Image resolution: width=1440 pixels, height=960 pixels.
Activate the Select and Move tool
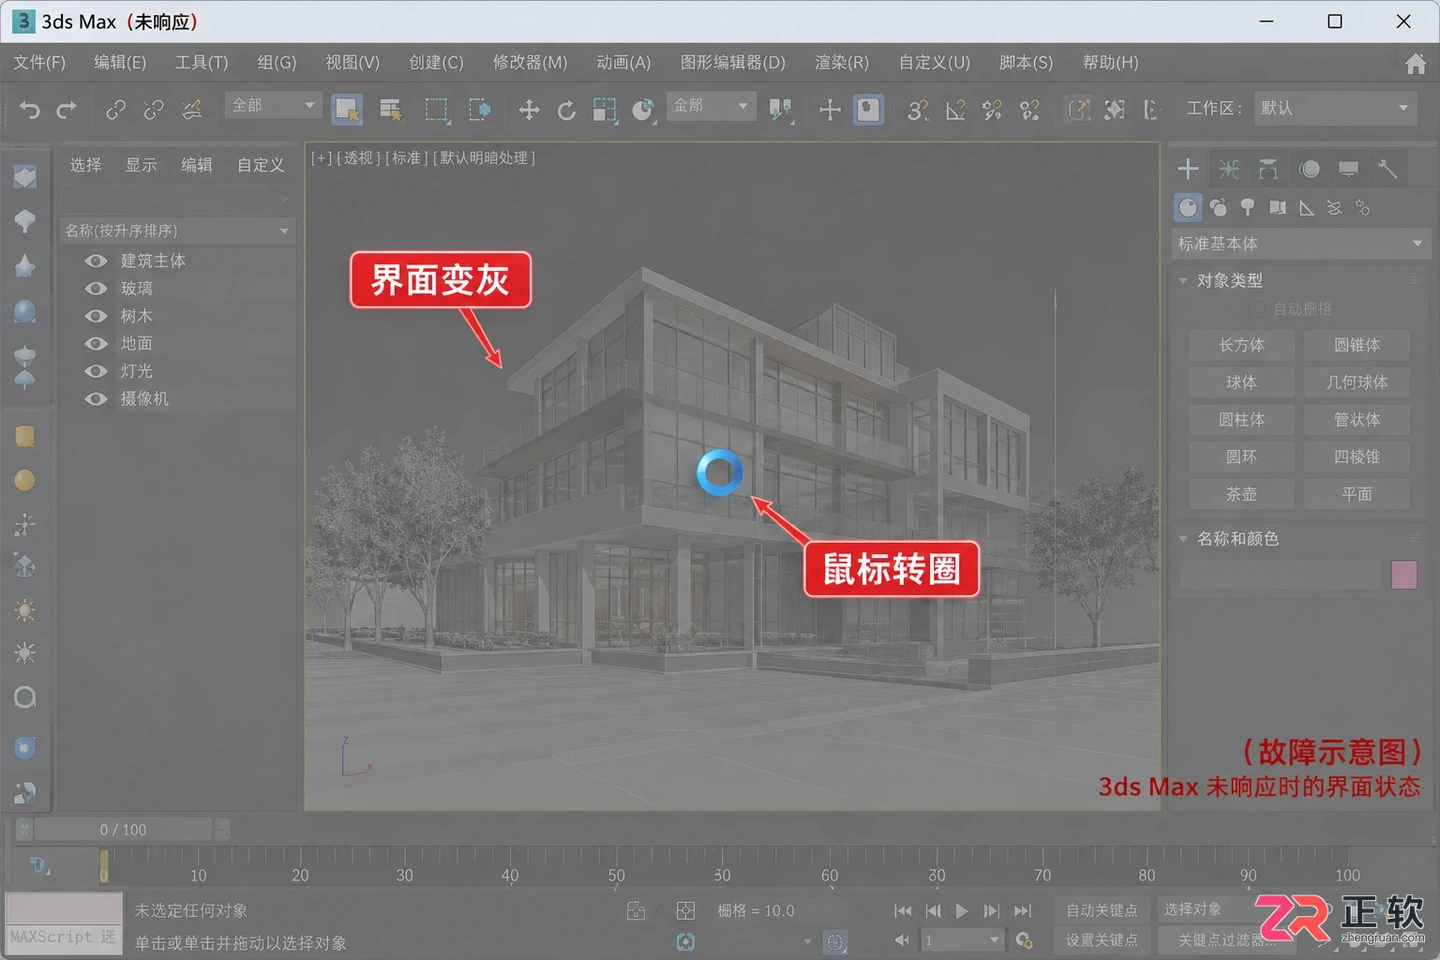coord(529,109)
